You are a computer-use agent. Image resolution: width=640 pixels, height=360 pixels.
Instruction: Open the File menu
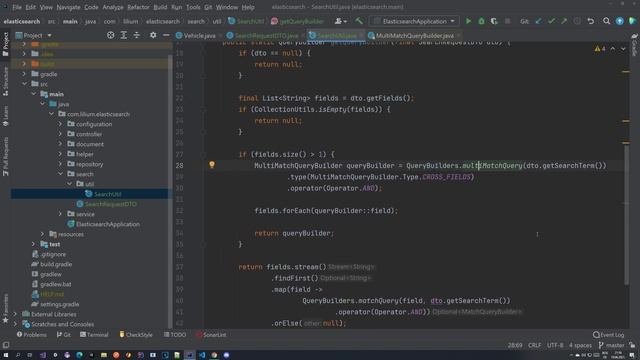pyautogui.click(x=17, y=7)
